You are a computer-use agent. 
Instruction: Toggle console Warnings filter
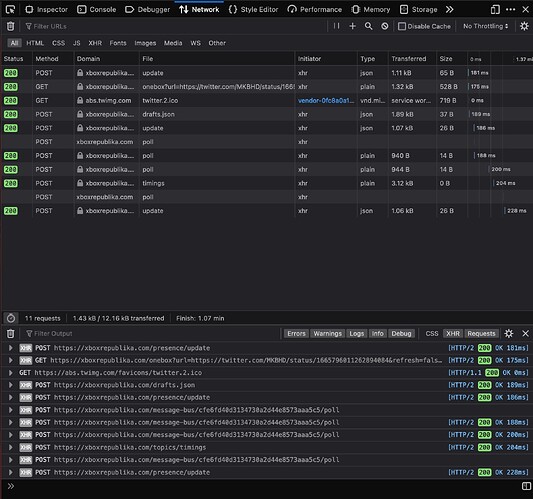327,333
